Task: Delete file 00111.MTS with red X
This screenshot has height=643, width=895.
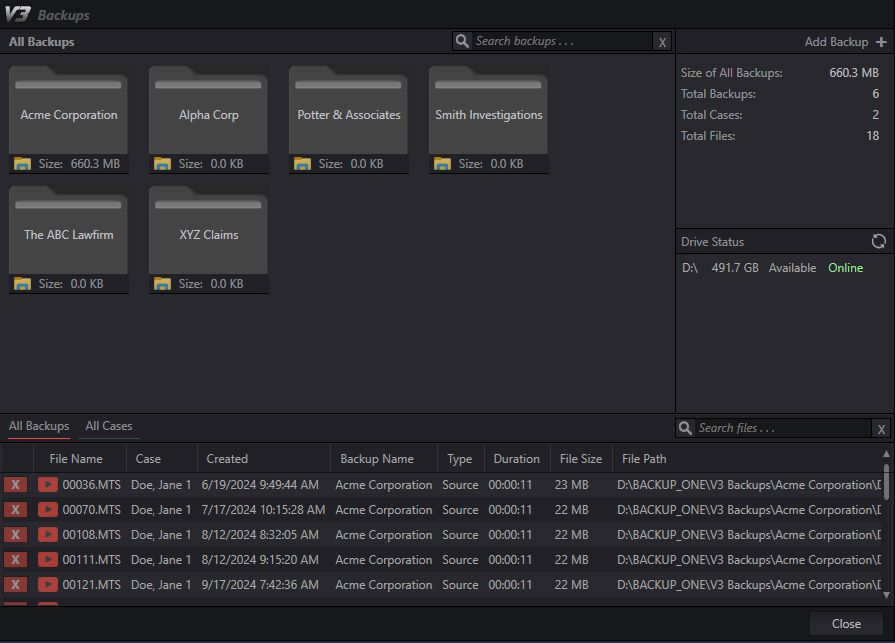Action: point(15,560)
